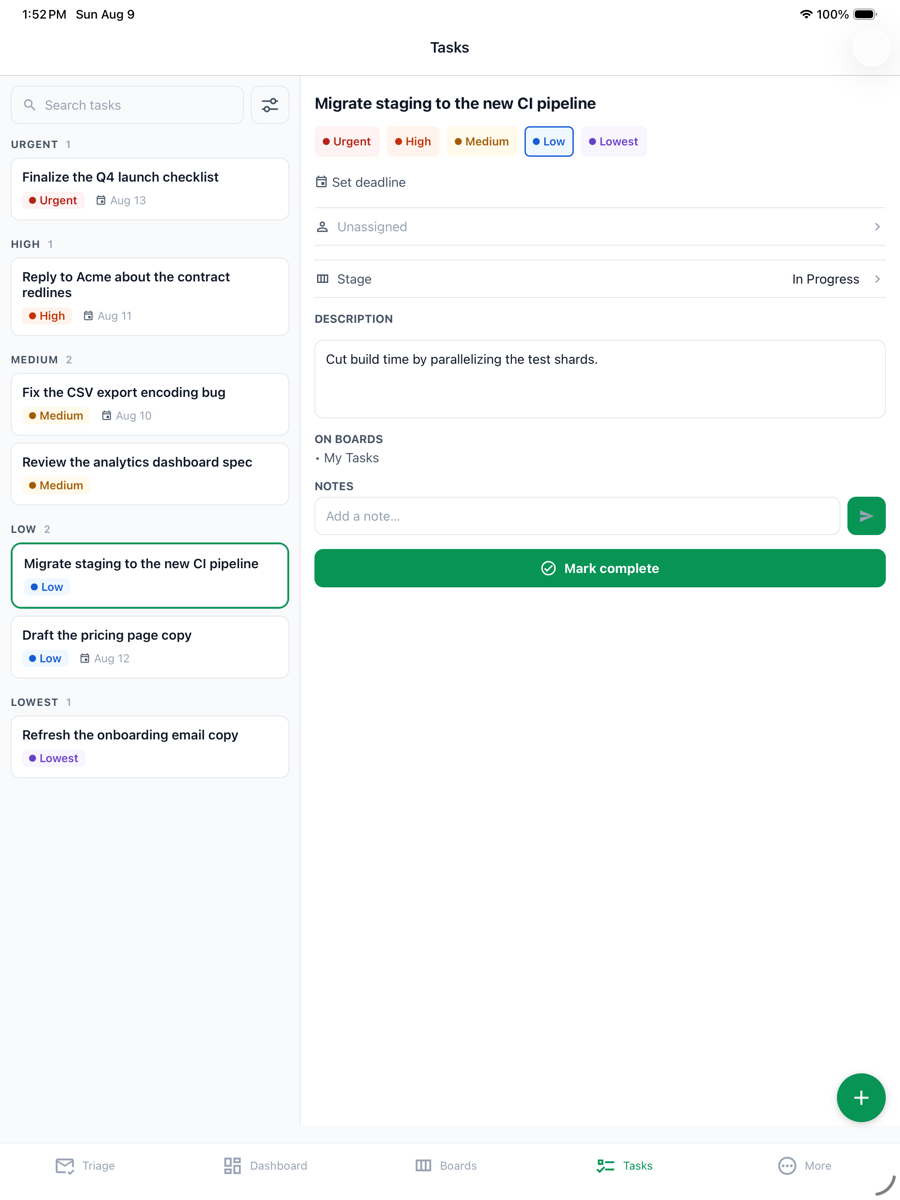Switch to the Boards tab

(x=446, y=1166)
